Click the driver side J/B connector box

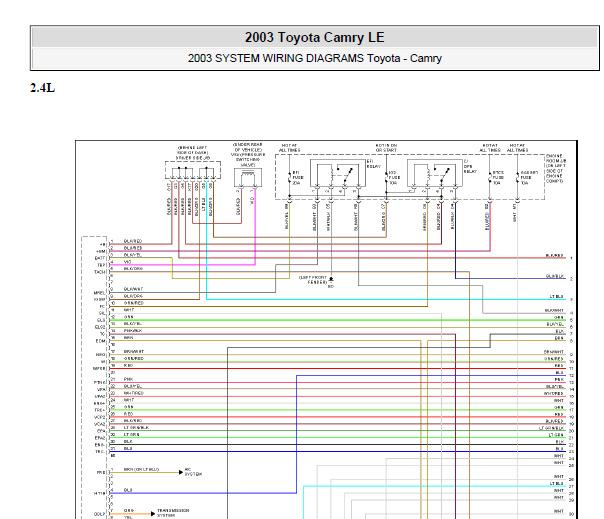tap(193, 170)
